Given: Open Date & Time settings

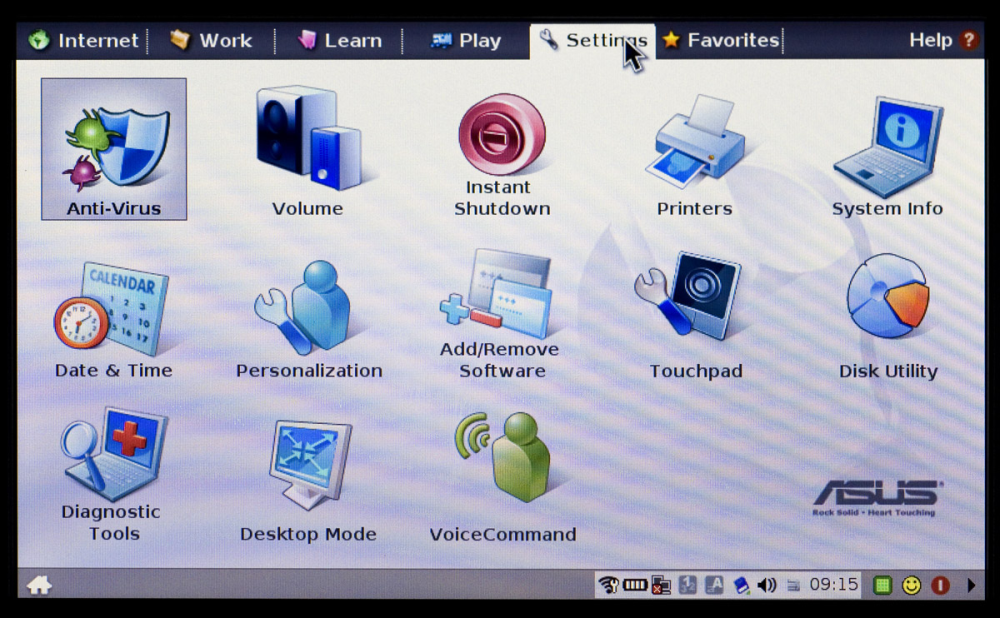Looking at the screenshot, I should [x=114, y=320].
